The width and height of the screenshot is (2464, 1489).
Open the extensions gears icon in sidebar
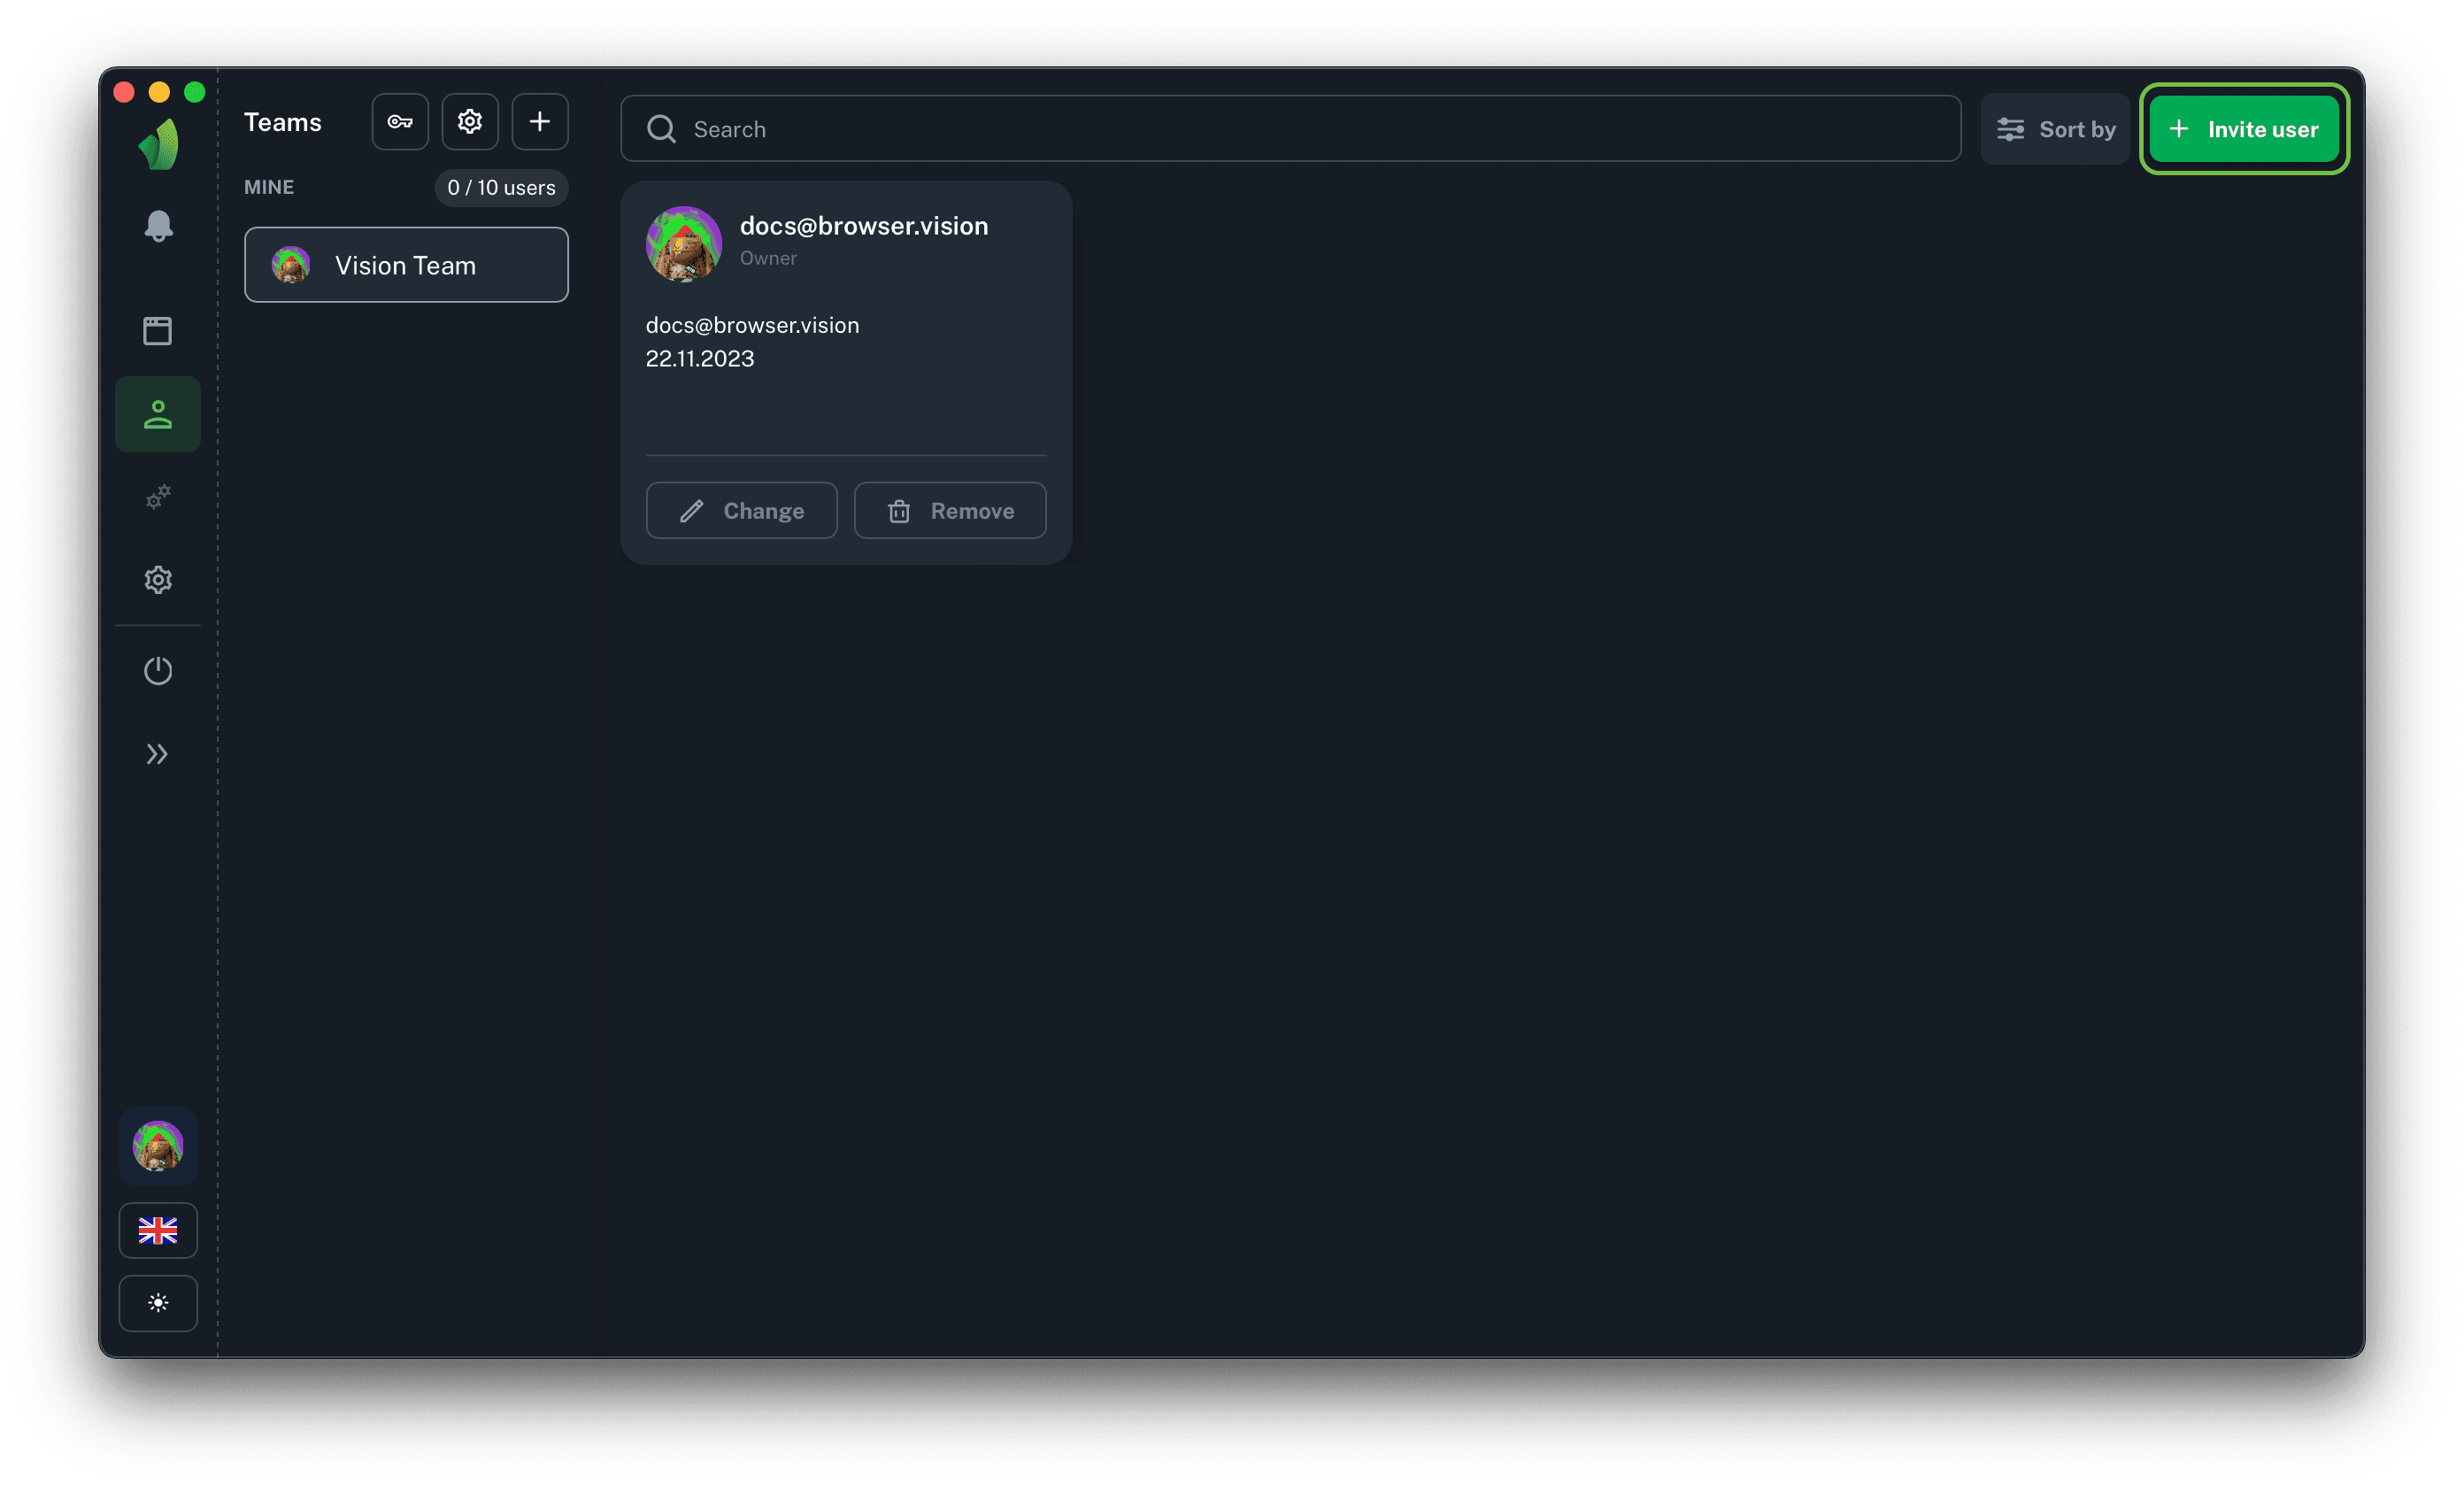(x=158, y=497)
